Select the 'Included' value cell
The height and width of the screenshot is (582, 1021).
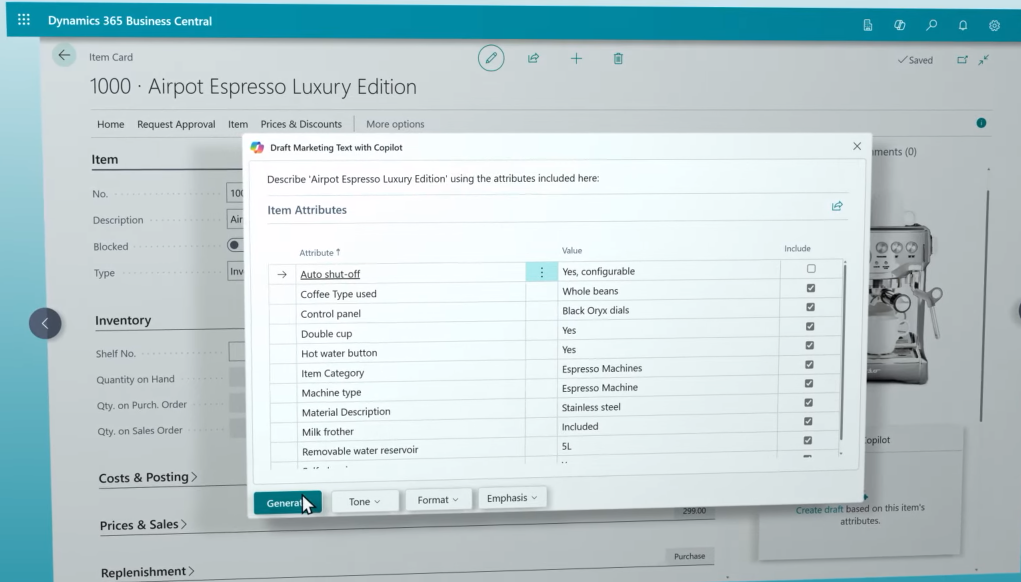coord(667,426)
